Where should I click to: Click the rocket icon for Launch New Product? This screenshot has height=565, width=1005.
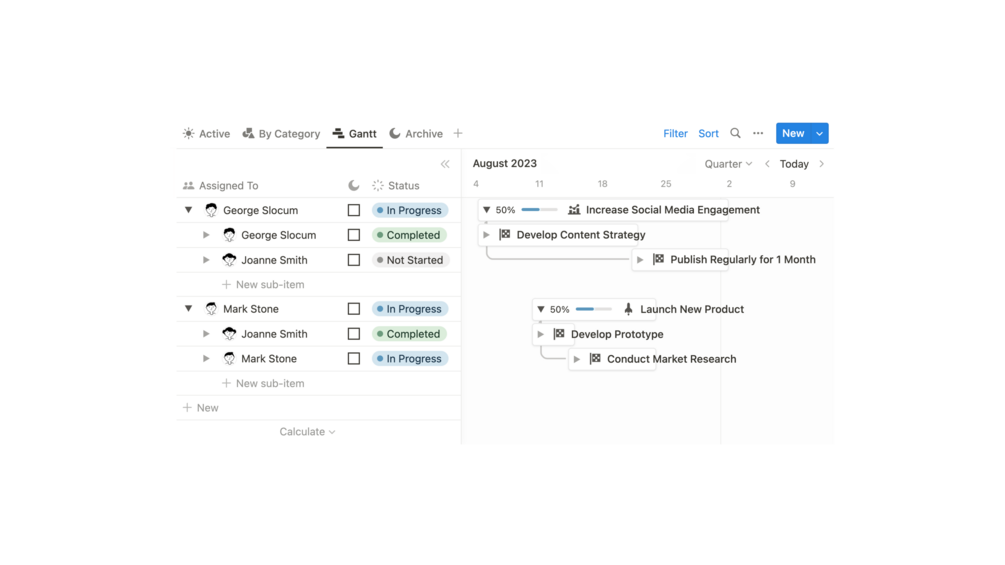tap(628, 309)
